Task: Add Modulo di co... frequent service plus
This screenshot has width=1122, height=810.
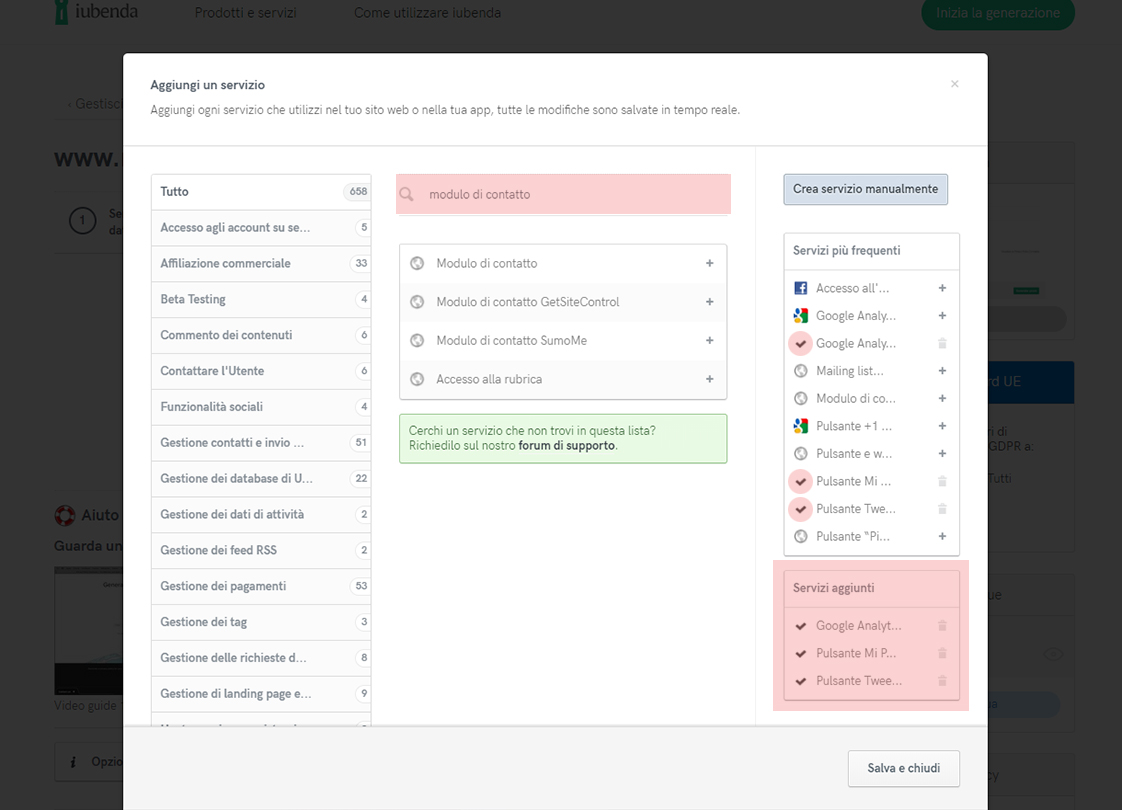Action: pyautogui.click(x=942, y=399)
